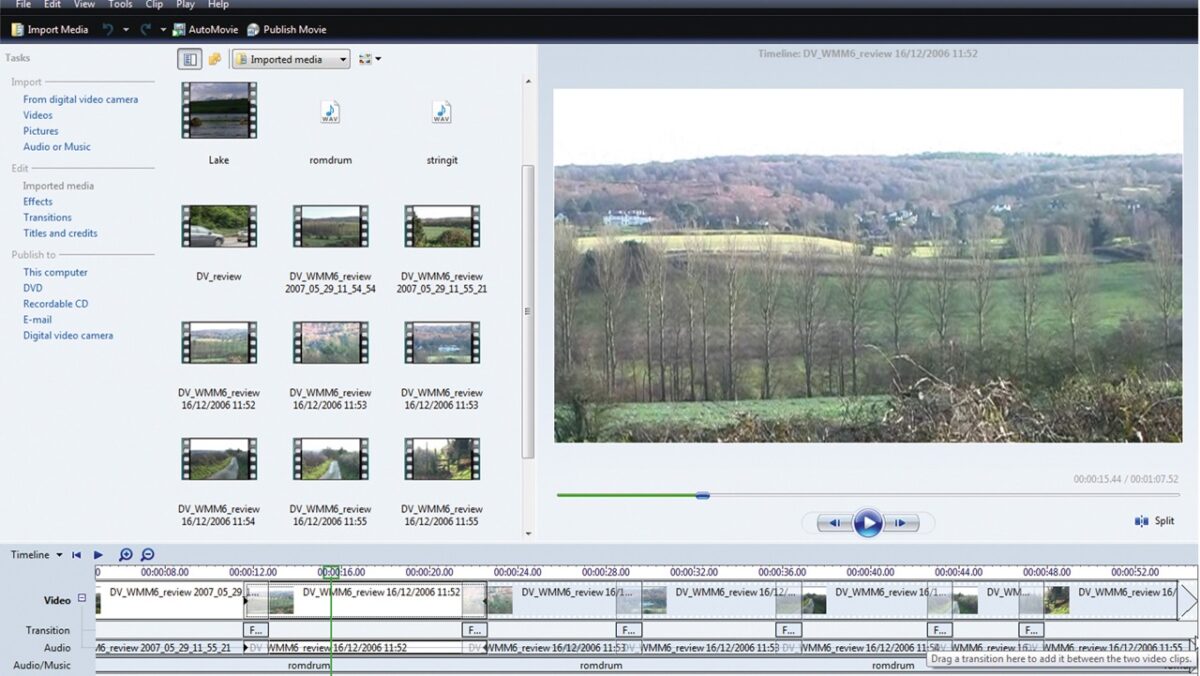Play the timeline from the toolbar

pyautogui.click(x=98, y=555)
